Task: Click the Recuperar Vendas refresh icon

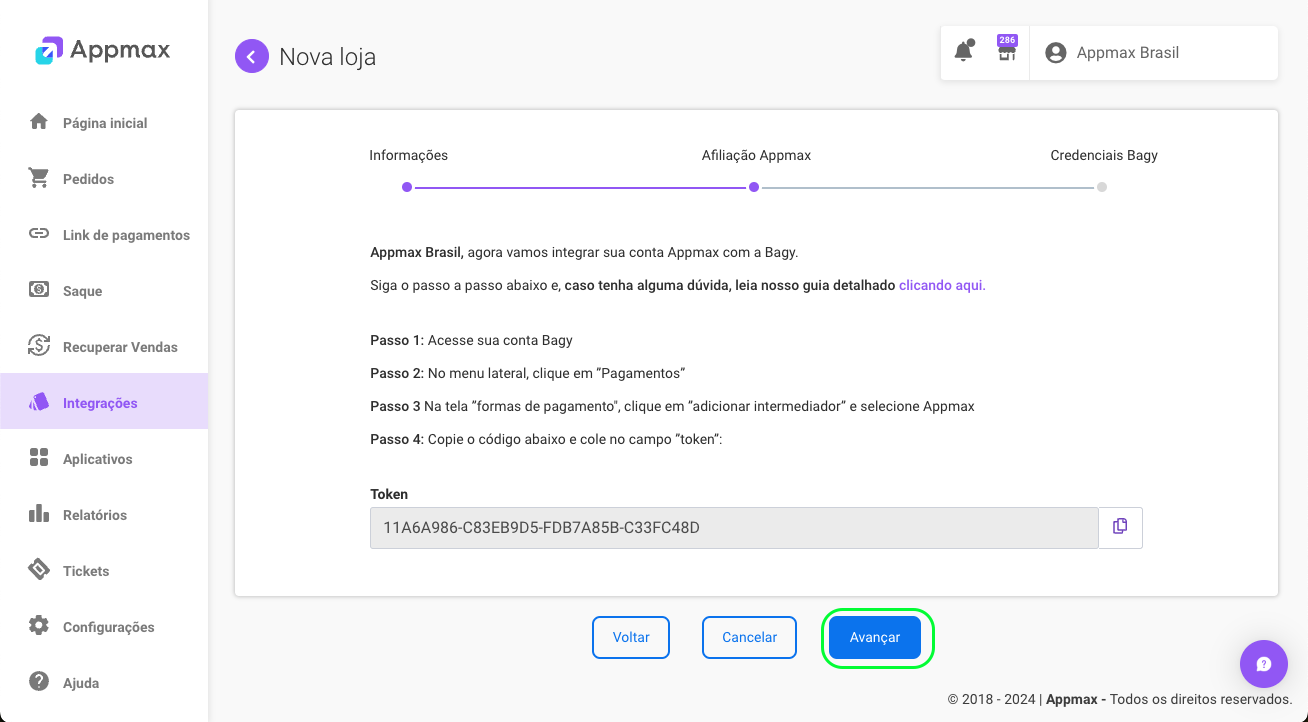Action: pyautogui.click(x=39, y=346)
